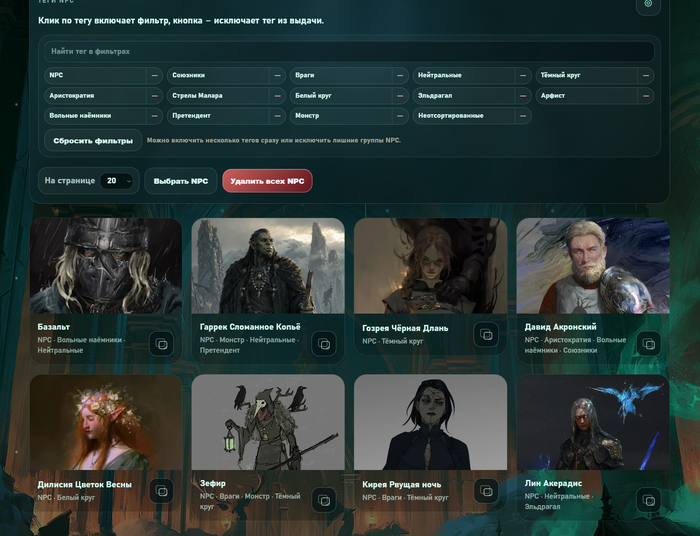Click the tag line NPC · Белый круг
The height and width of the screenshot is (536, 700).
point(66,497)
